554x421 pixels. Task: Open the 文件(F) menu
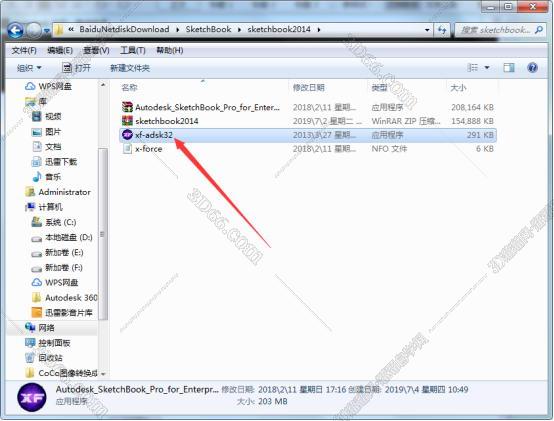(x=24, y=51)
